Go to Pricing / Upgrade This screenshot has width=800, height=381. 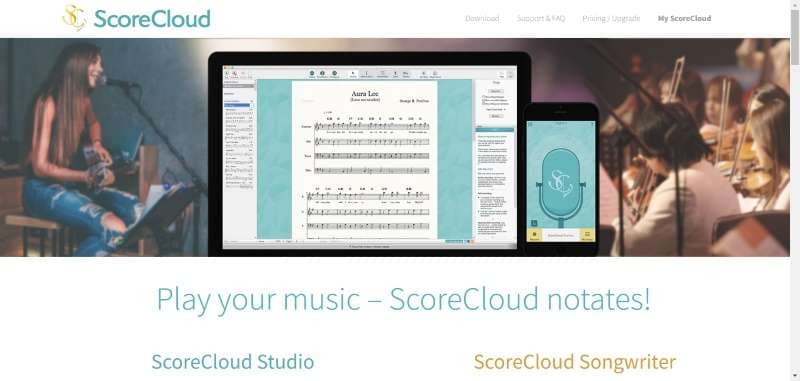(611, 18)
